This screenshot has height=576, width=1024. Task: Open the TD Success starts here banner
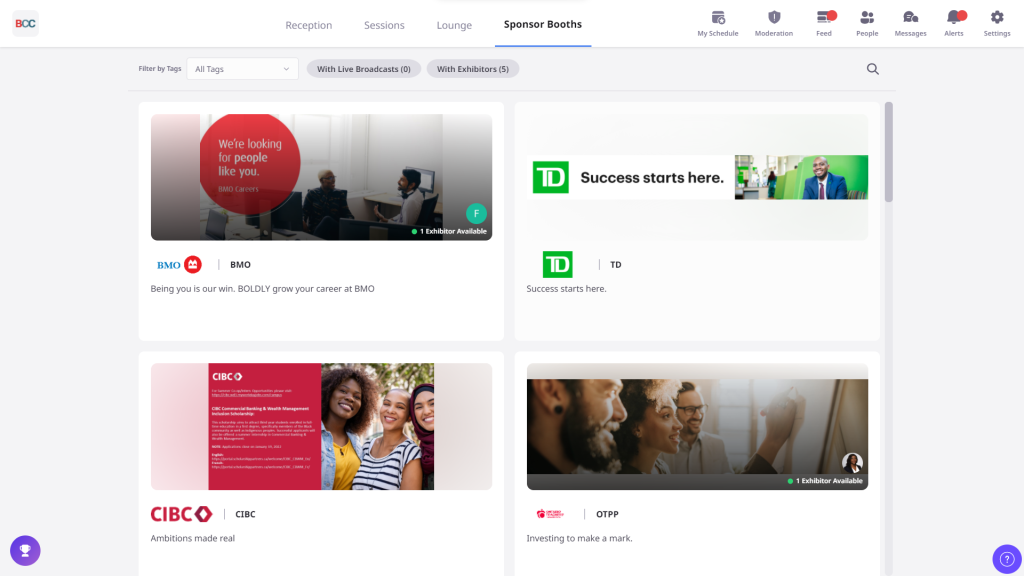[697, 177]
